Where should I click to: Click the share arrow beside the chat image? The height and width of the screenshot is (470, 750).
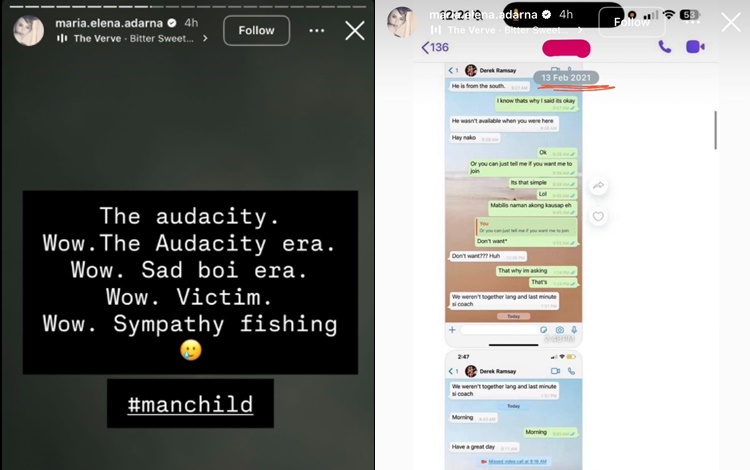click(x=598, y=186)
